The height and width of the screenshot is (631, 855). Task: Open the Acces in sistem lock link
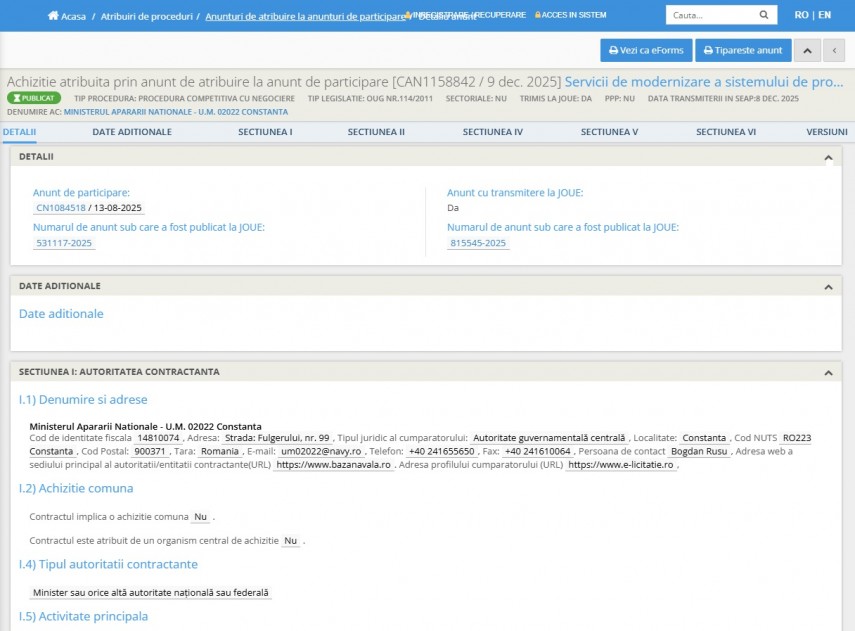pos(570,15)
